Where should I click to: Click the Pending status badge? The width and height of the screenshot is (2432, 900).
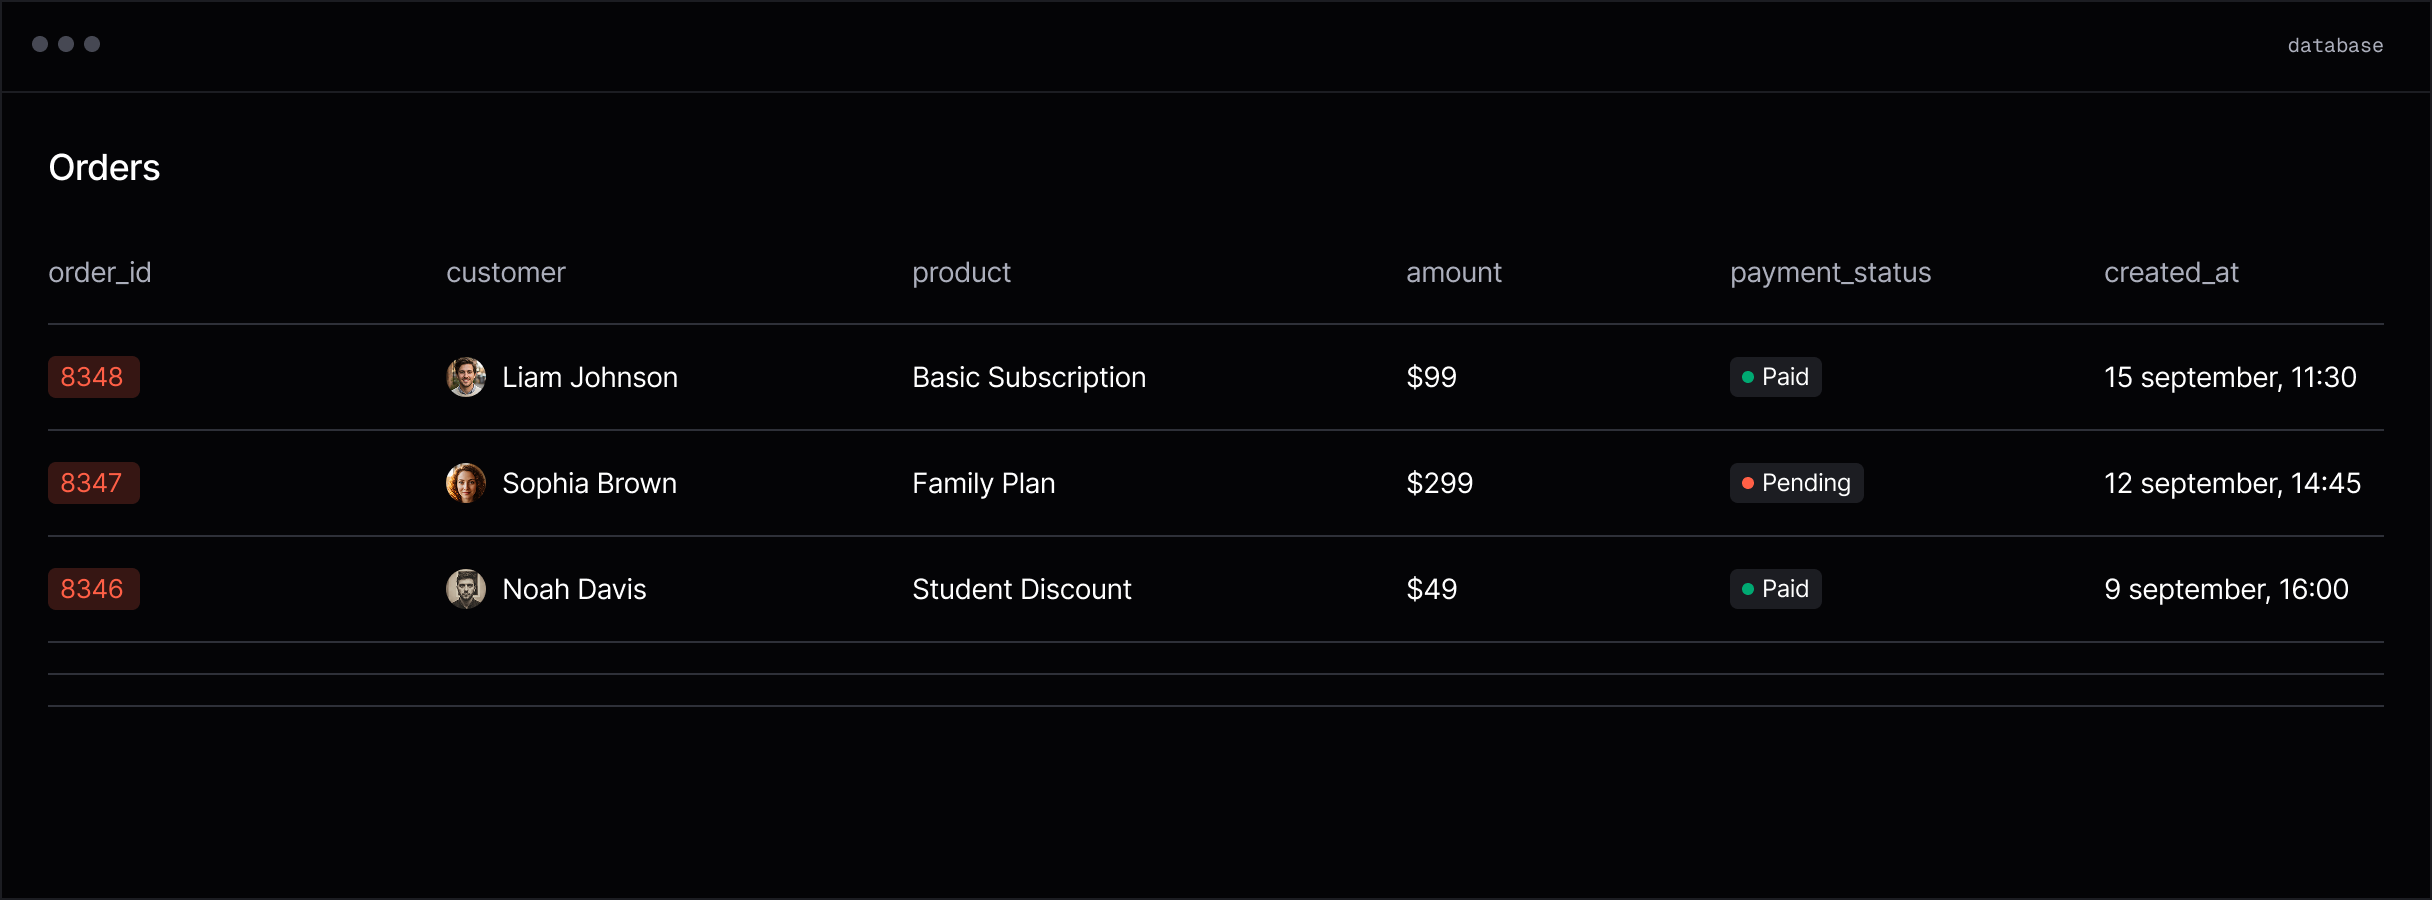(x=1797, y=483)
